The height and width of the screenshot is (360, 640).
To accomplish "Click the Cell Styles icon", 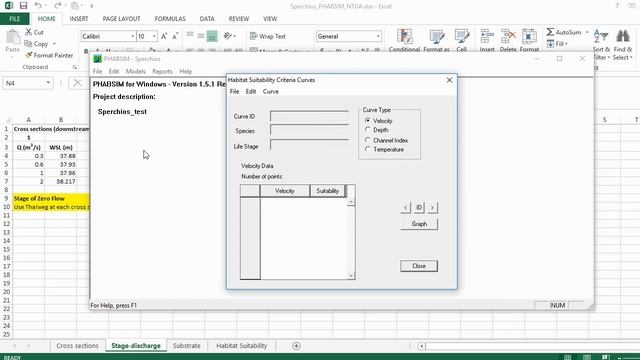I will (x=462, y=36).
